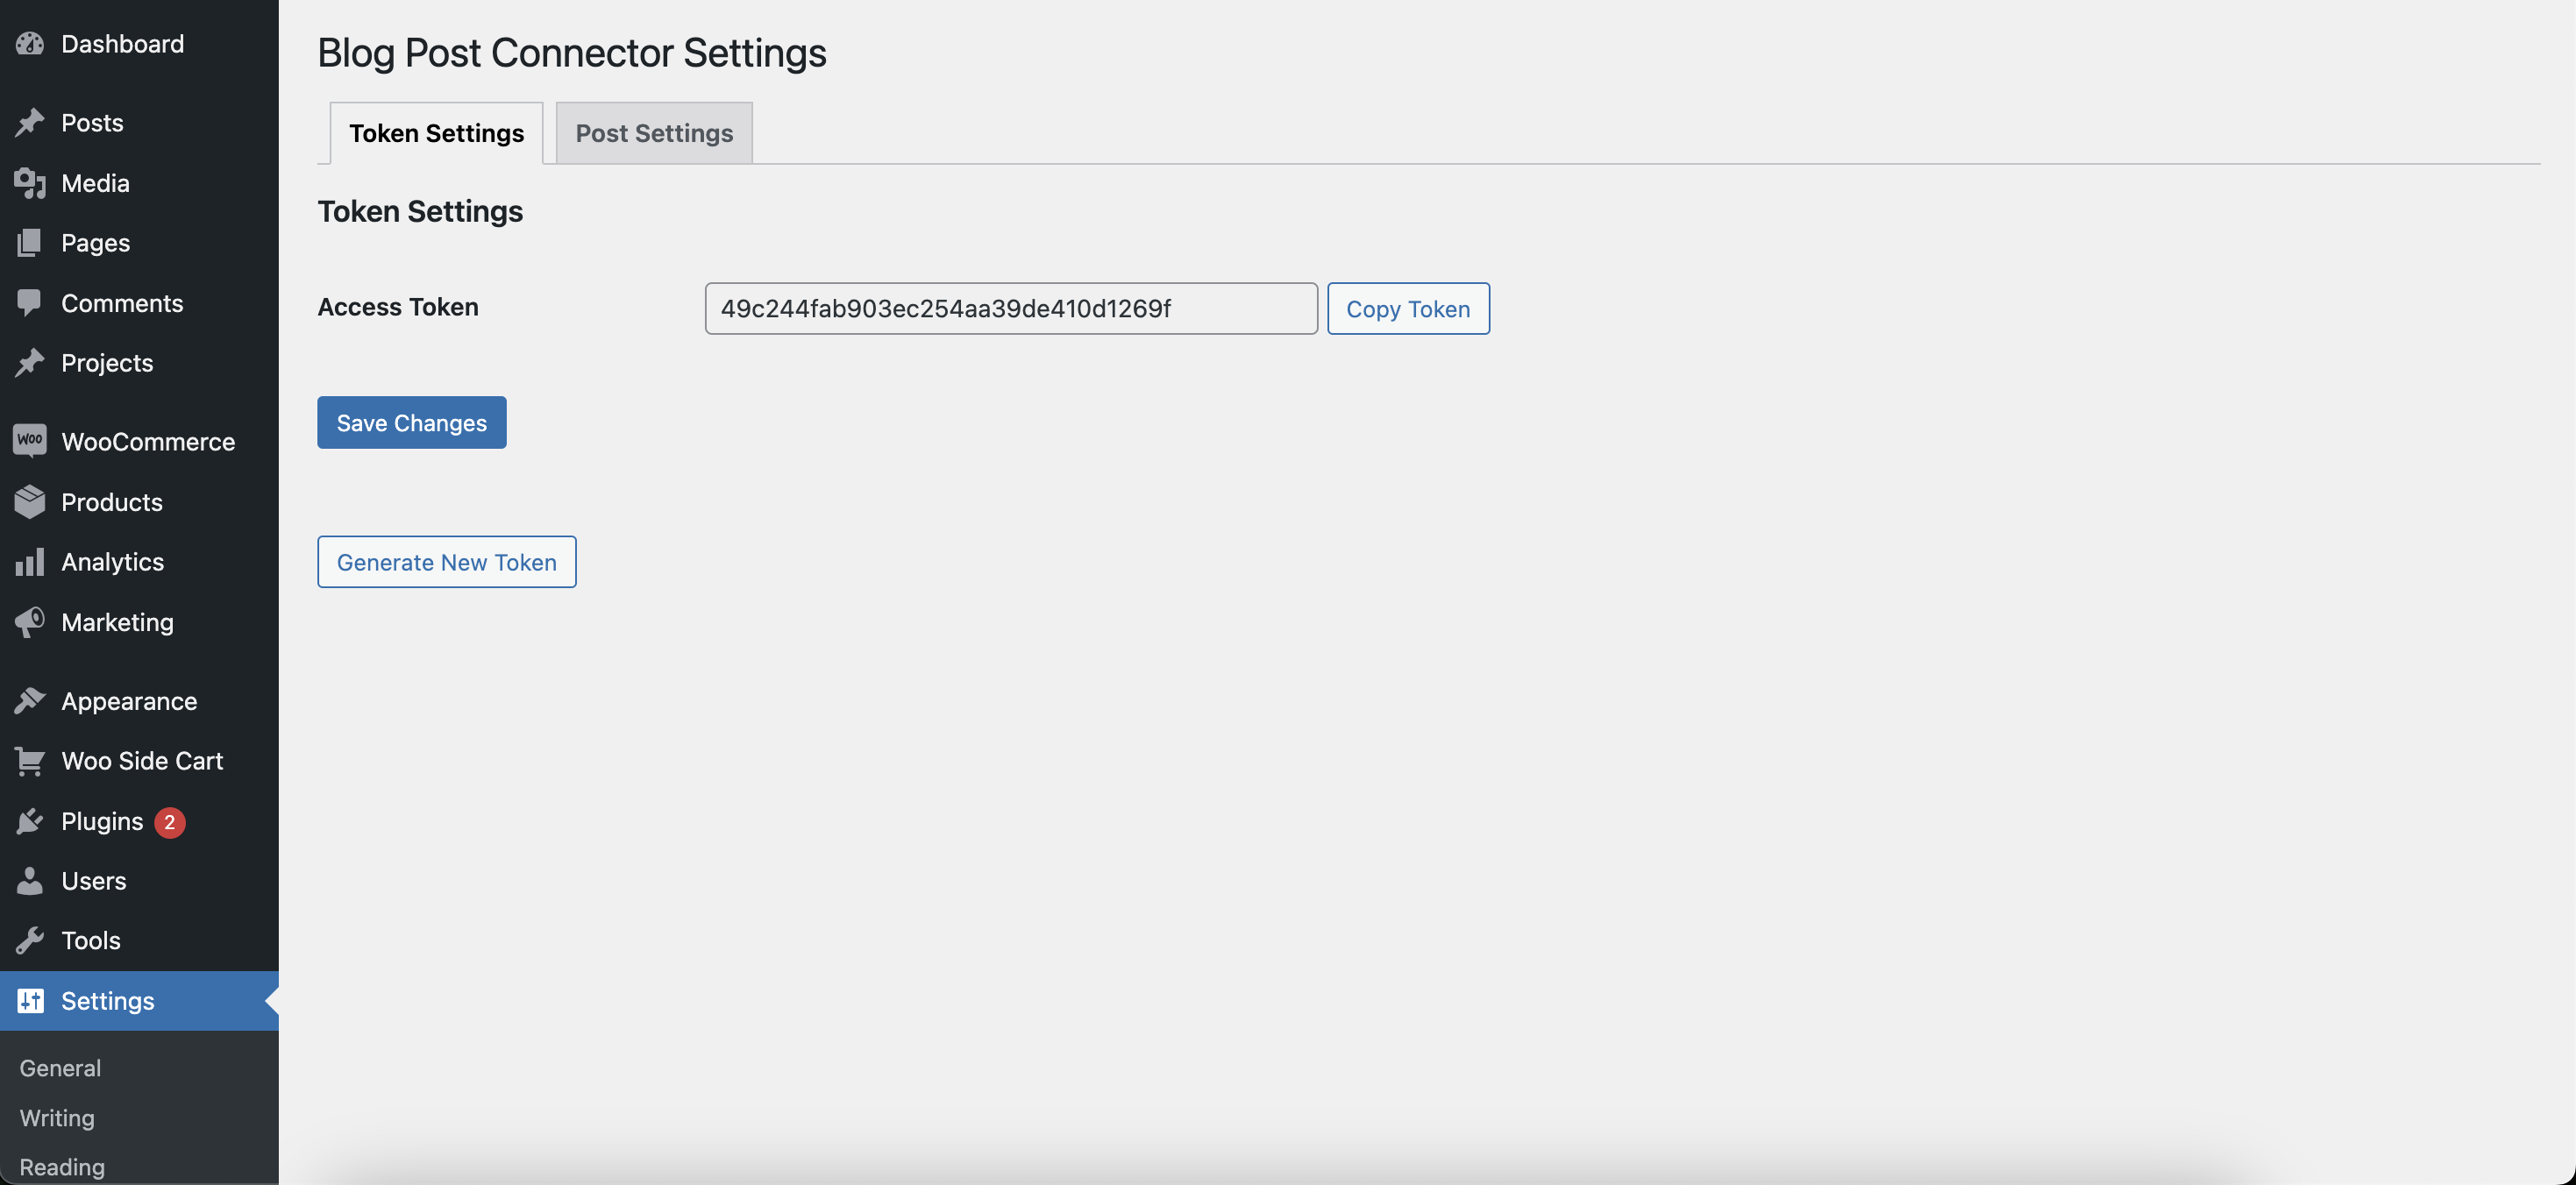Click the Access Token label

coord(398,306)
